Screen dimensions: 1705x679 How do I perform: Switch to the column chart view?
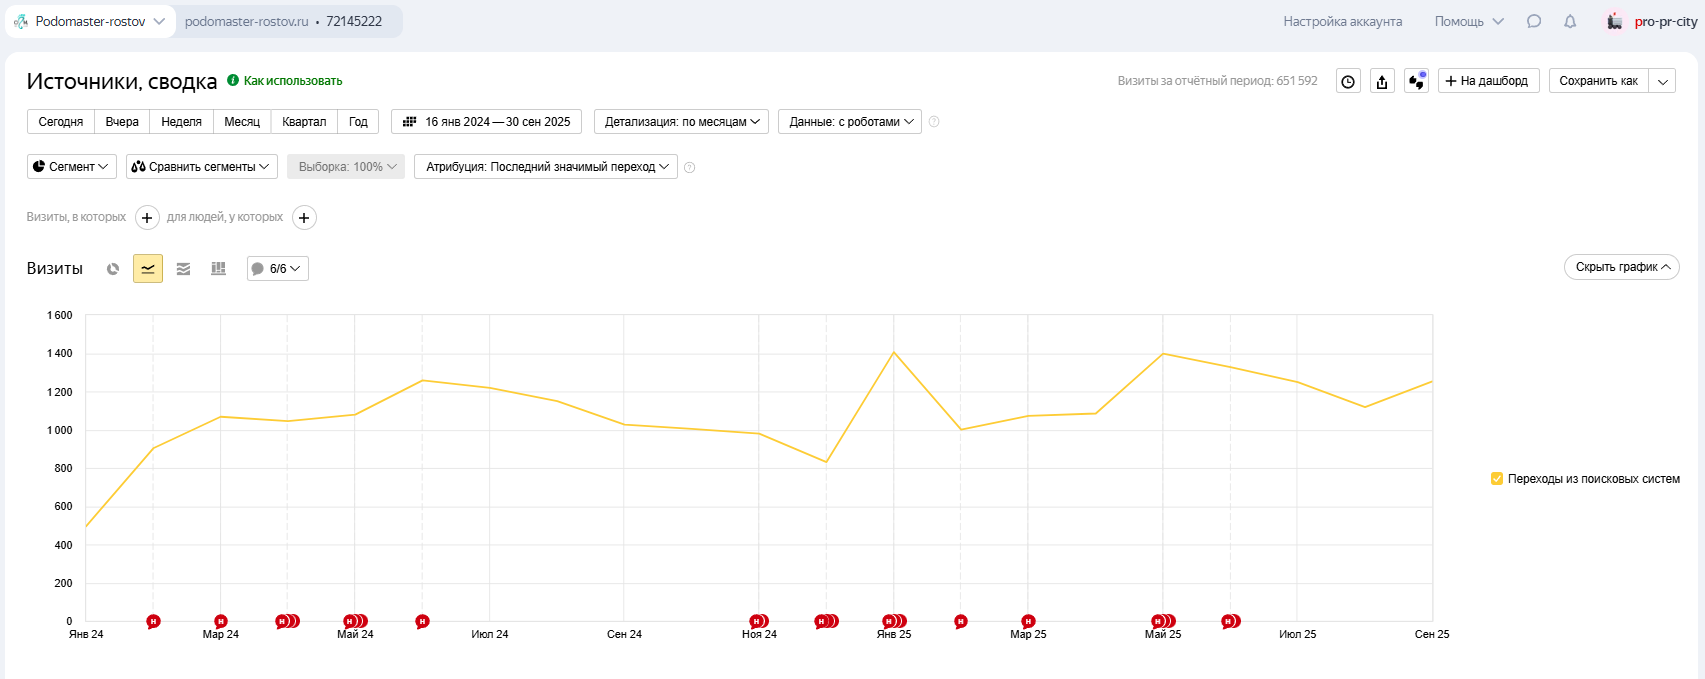(218, 269)
